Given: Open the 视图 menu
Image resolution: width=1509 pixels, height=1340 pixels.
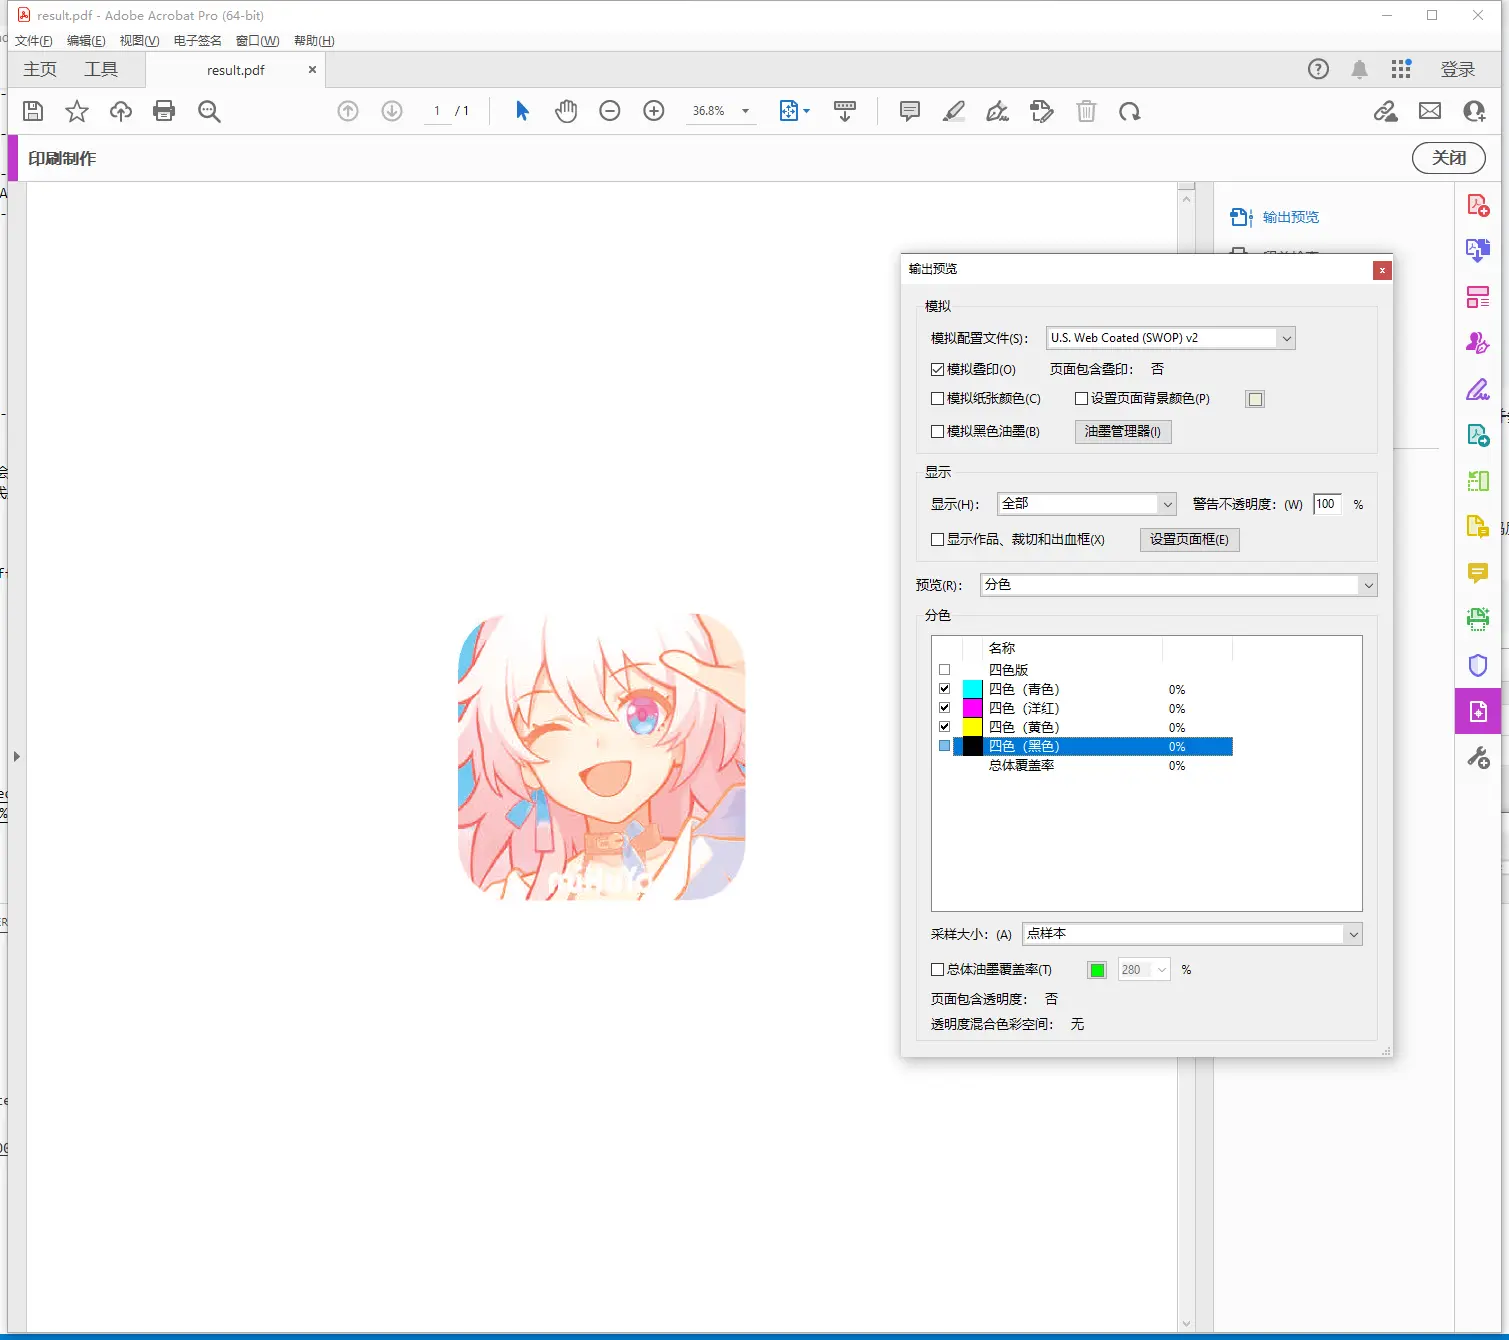Looking at the screenshot, I should (139, 41).
